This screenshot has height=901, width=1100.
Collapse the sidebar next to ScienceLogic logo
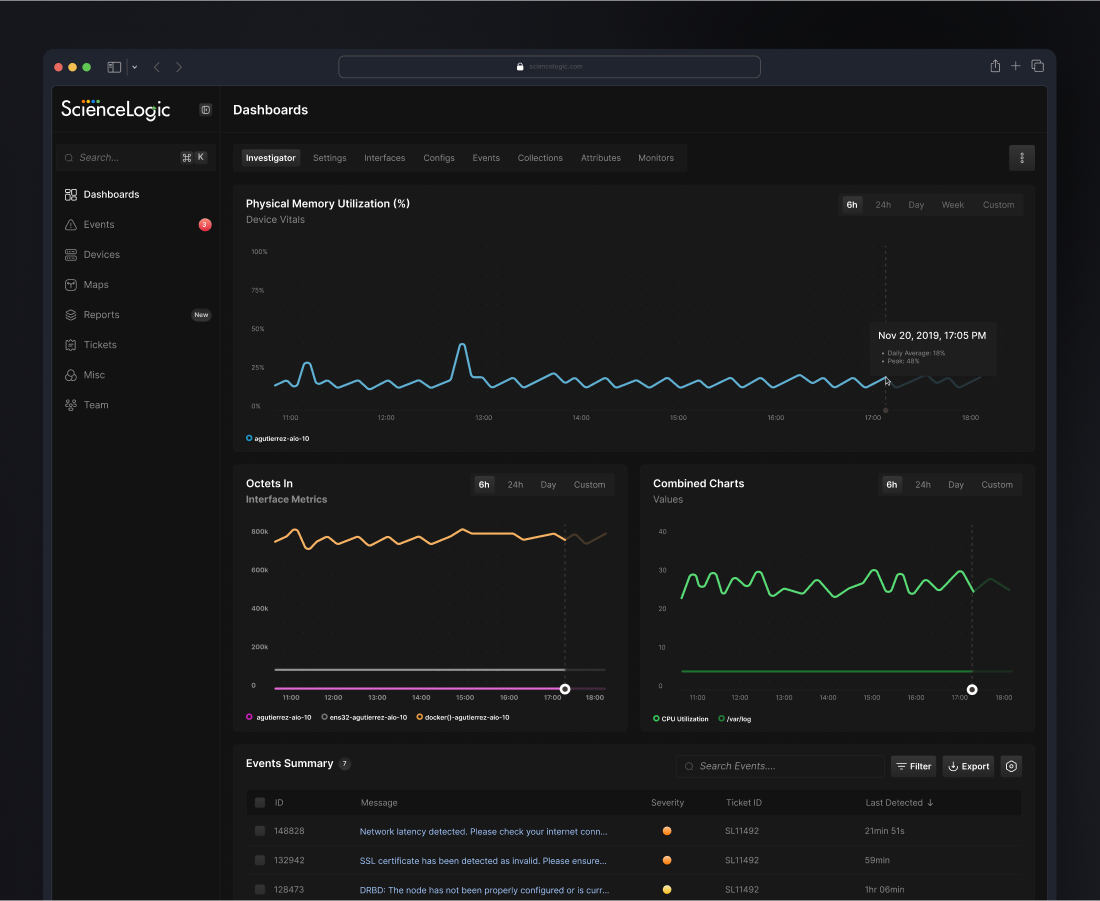(205, 110)
